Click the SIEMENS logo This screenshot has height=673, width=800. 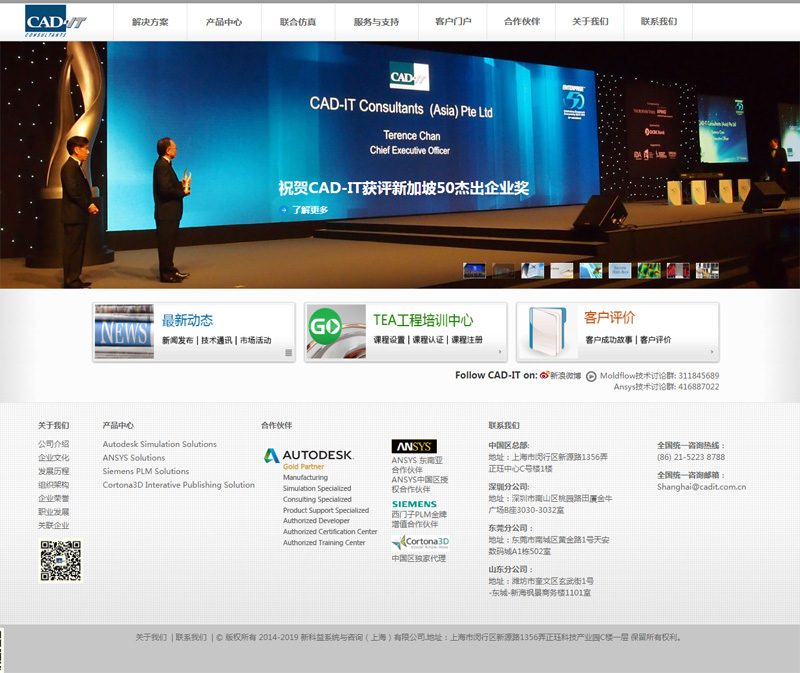point(414,504)
